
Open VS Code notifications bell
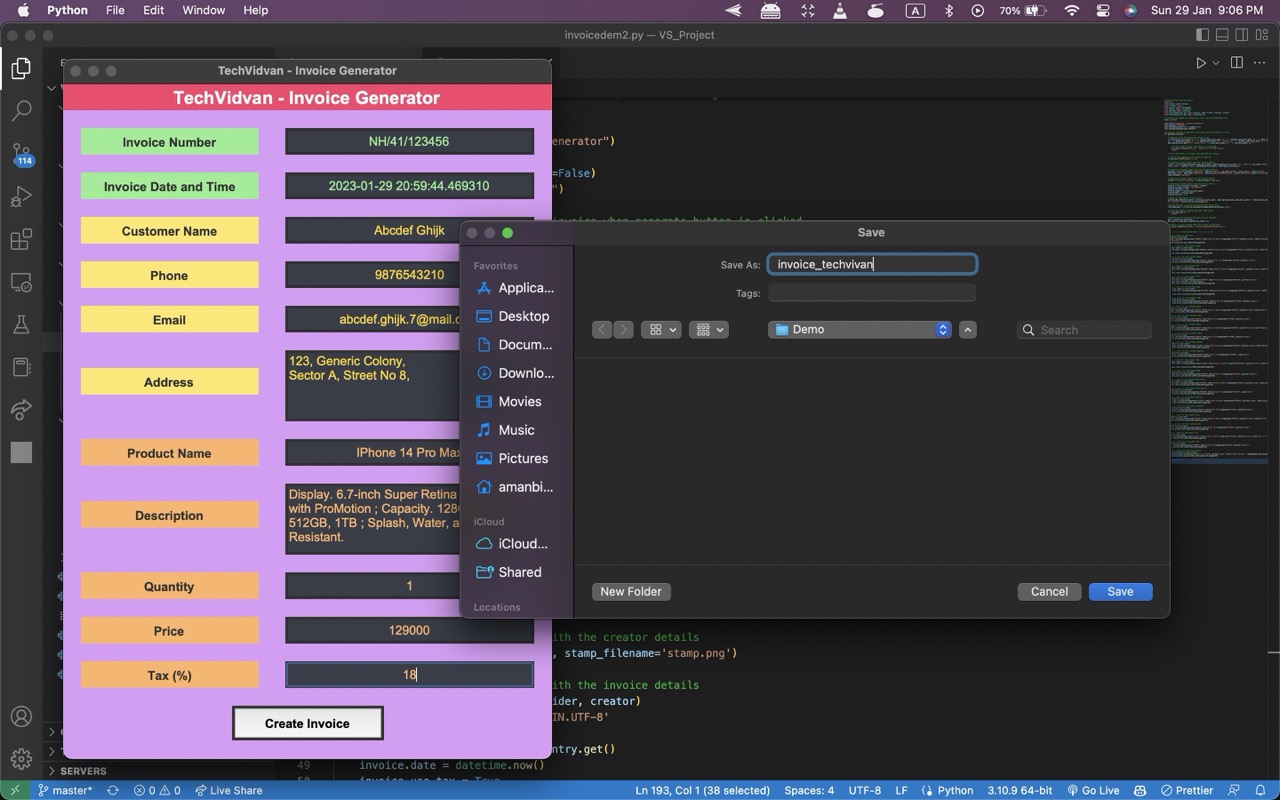tap(1261, 790)
